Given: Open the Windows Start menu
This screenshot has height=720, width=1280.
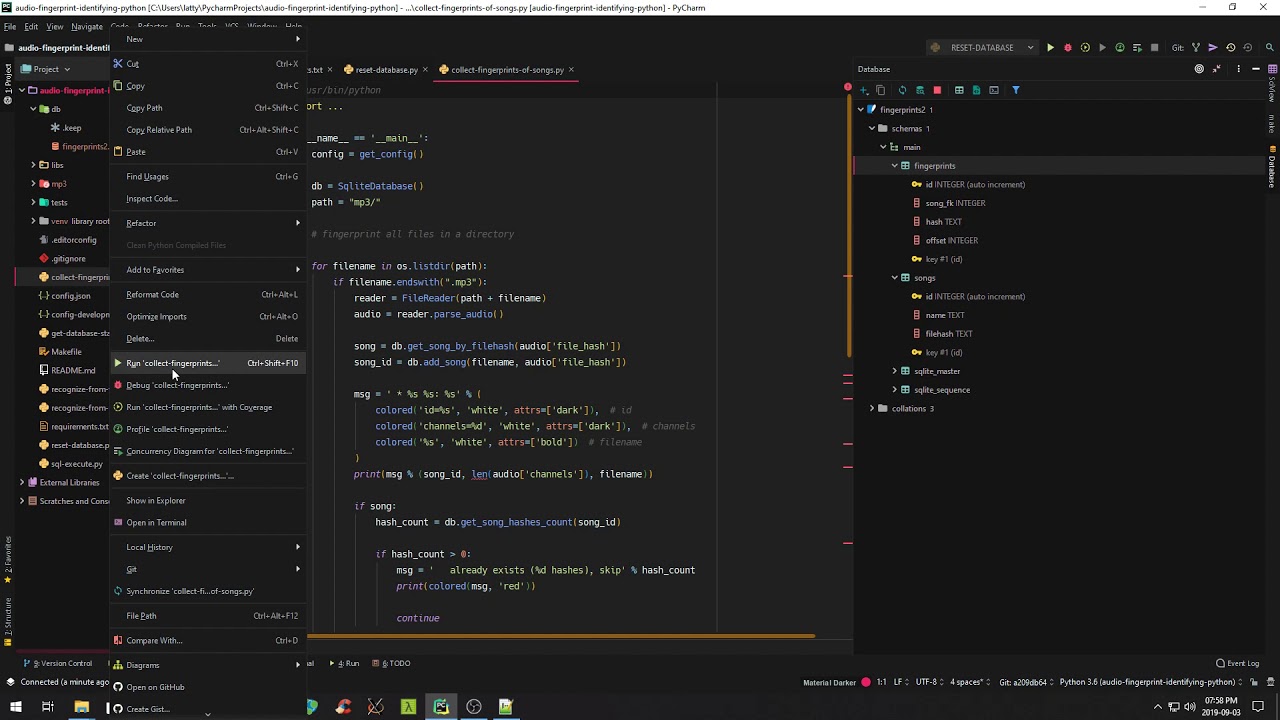Looking at the screenshot, I should pyautogui.click(x=15, y=707).
